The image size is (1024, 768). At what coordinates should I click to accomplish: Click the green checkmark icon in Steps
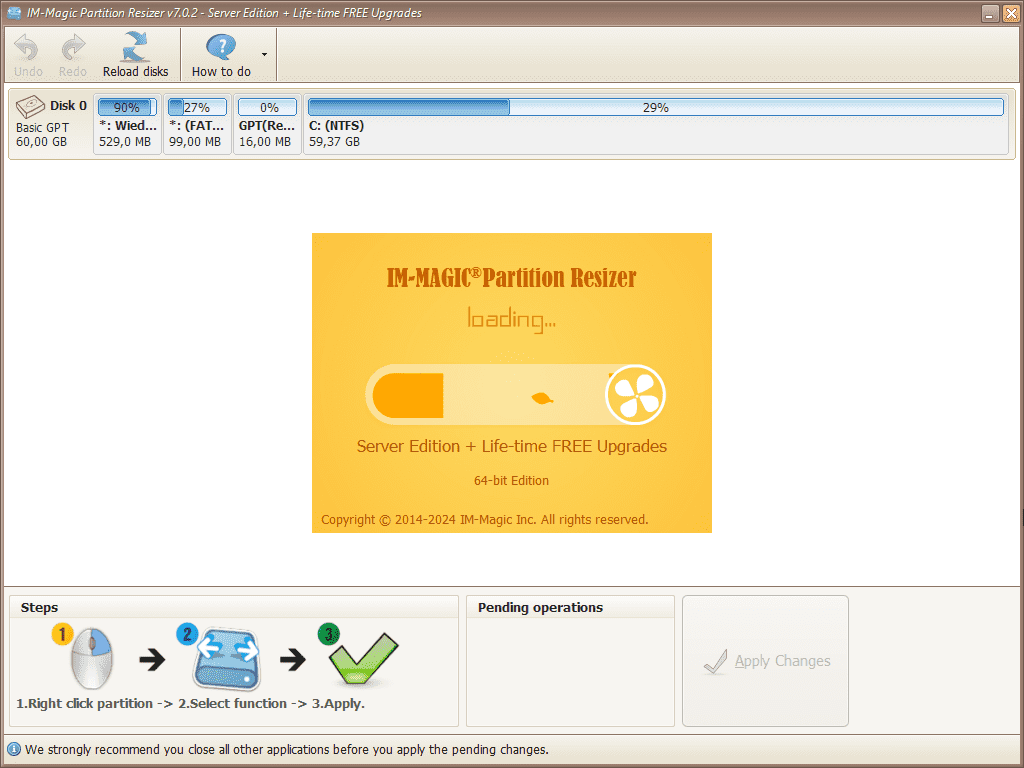coord(362,658)
